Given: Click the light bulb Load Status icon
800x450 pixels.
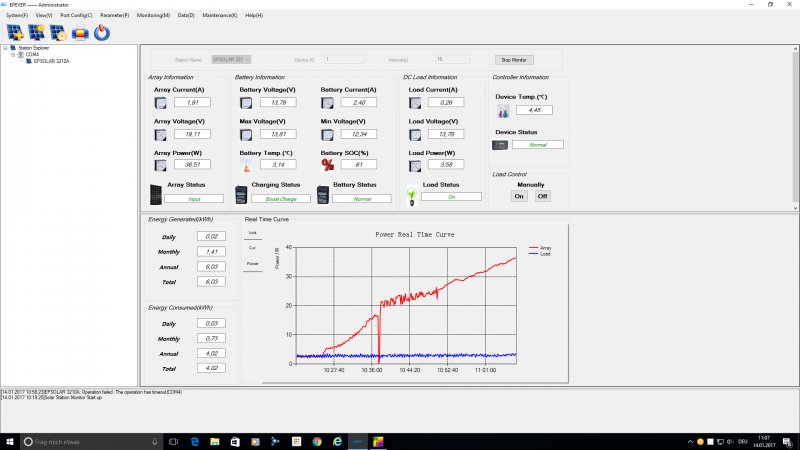Looking at the screenshot, I should (412, 196).
